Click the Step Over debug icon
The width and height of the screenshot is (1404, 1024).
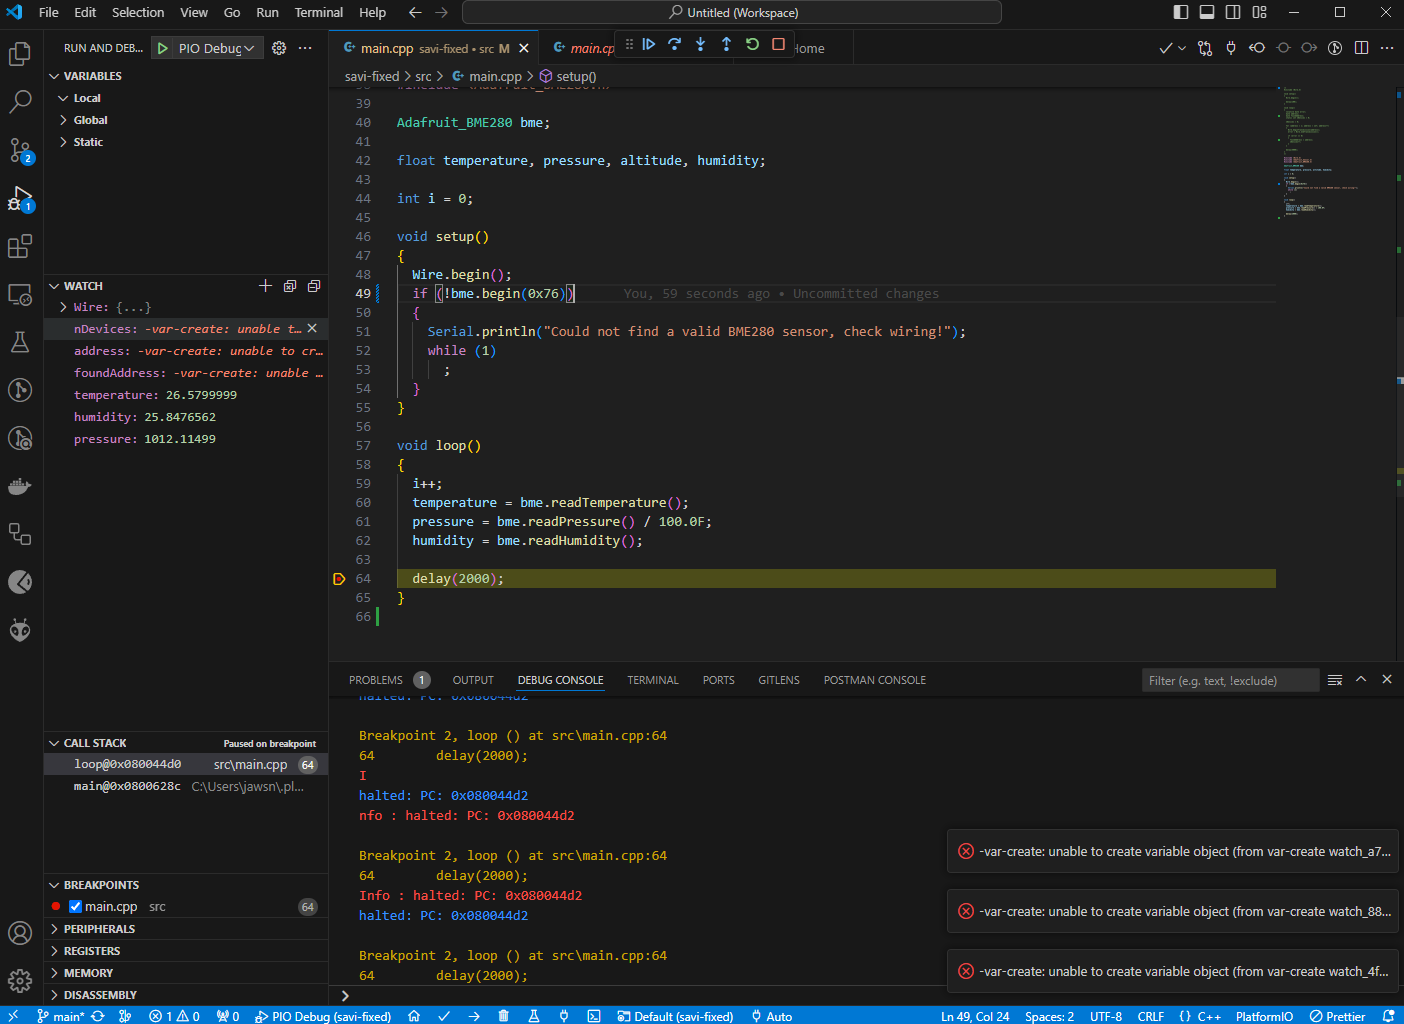tap(674, 44)
